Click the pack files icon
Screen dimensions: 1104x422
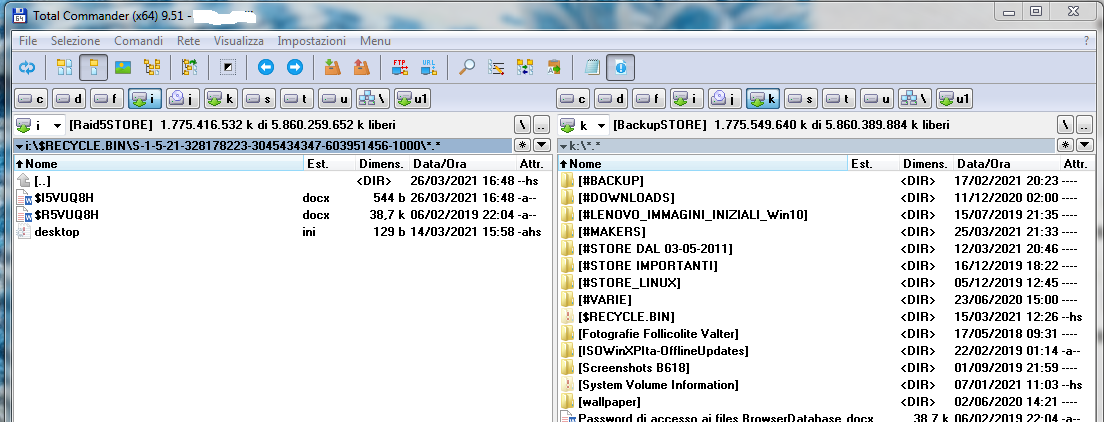(332, 68)
